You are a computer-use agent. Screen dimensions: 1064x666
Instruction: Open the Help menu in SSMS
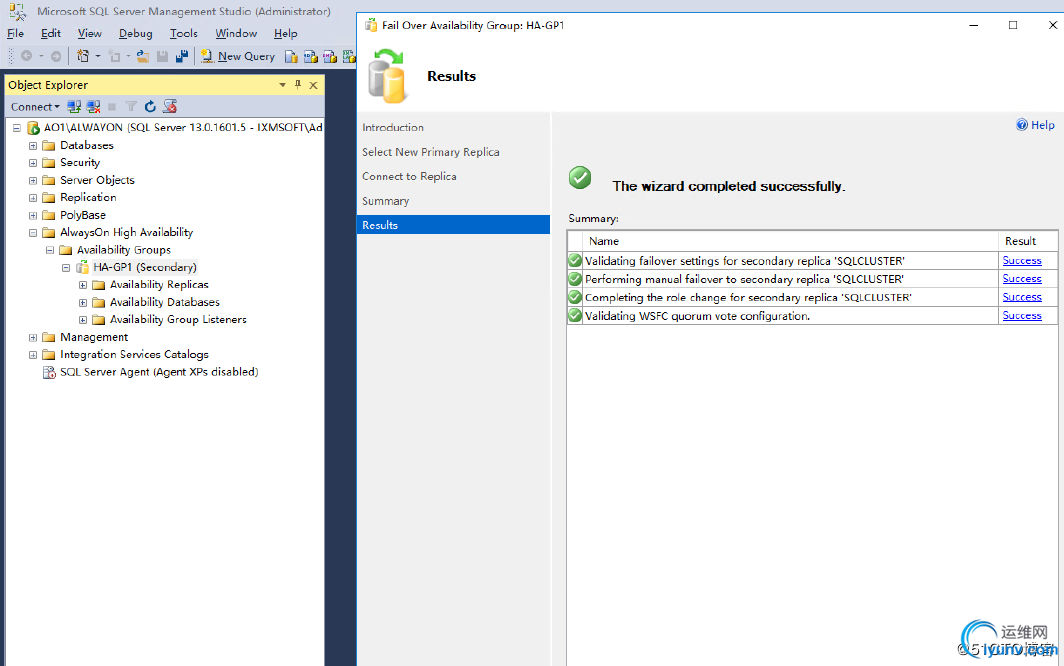286,33
